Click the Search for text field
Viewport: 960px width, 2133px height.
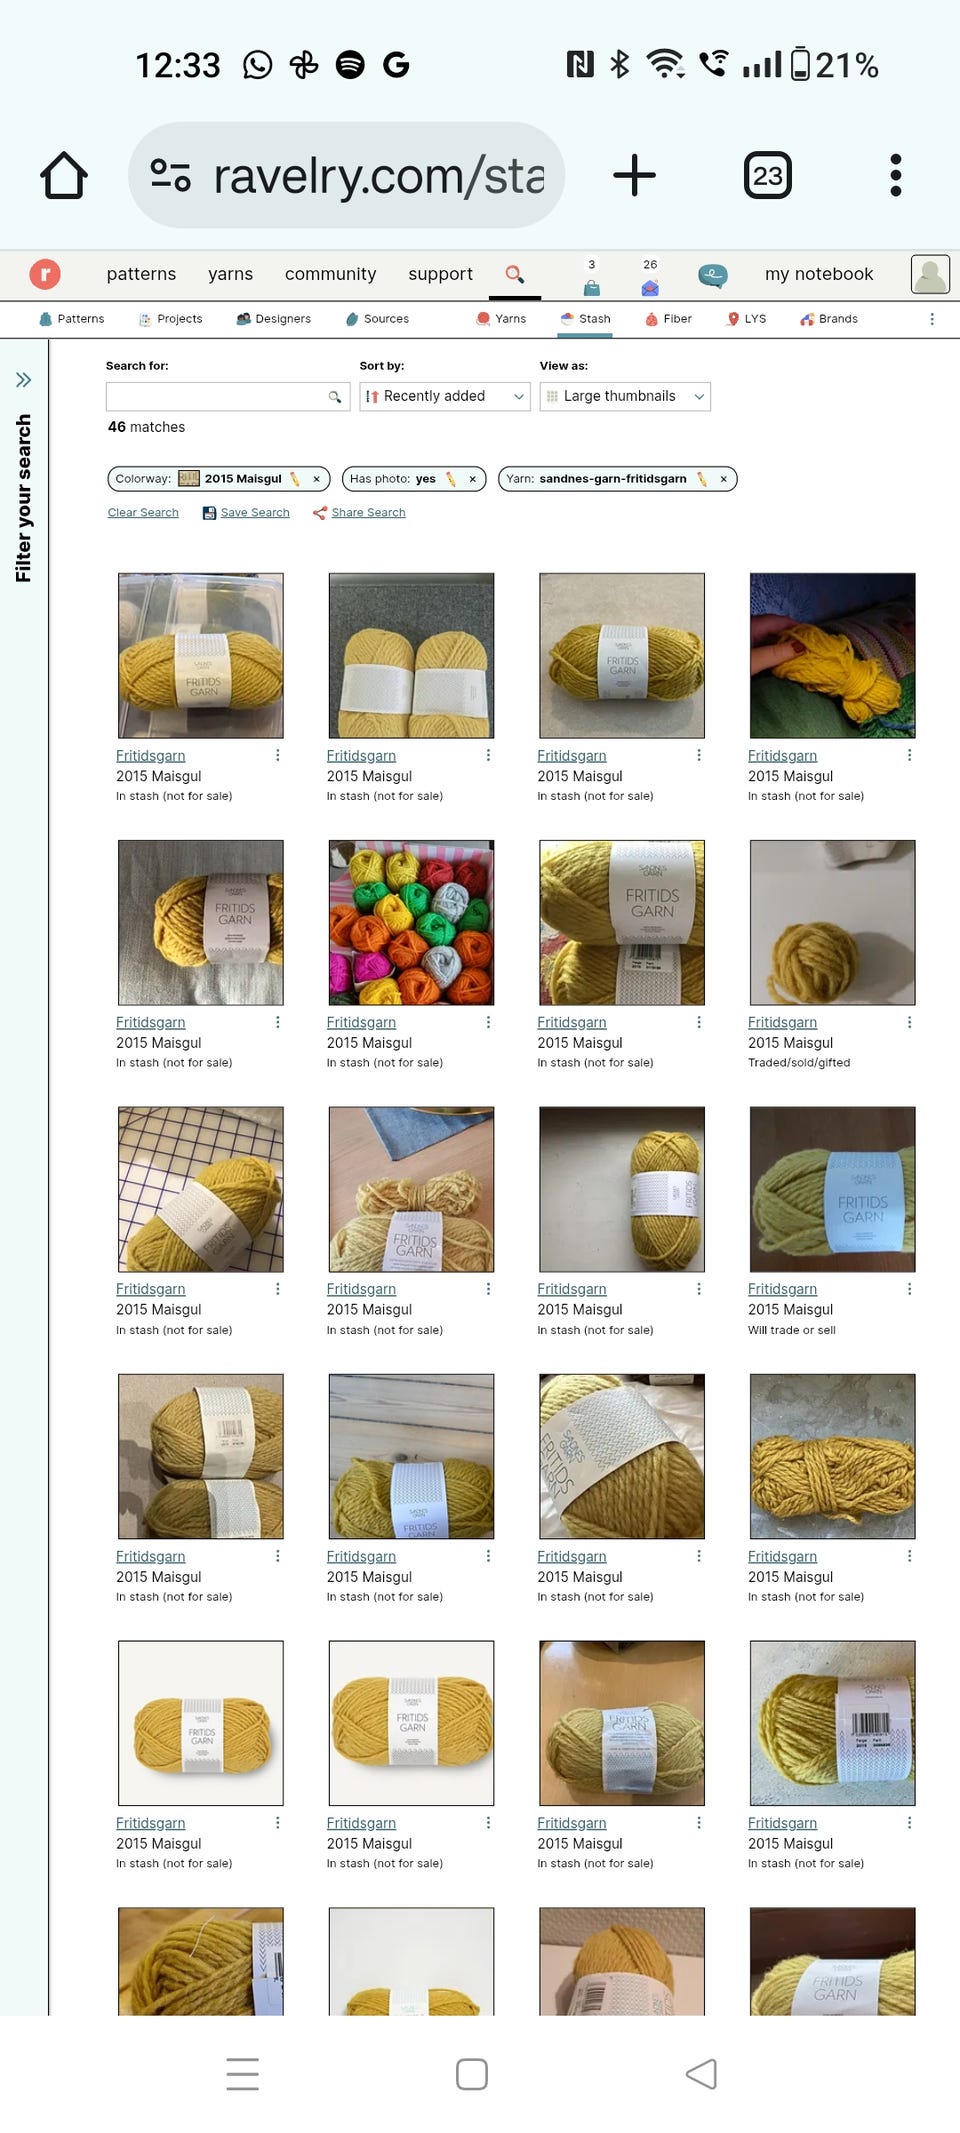pyautogui.click(x=228, y=396)
